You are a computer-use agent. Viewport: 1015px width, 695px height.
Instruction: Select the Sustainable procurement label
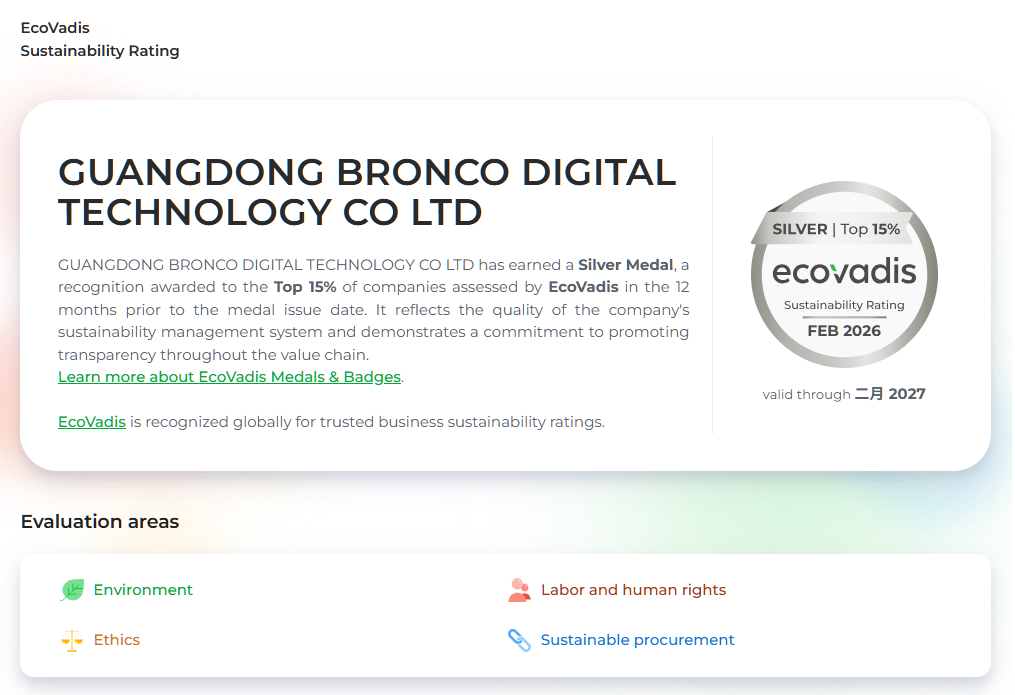[637, 640]
